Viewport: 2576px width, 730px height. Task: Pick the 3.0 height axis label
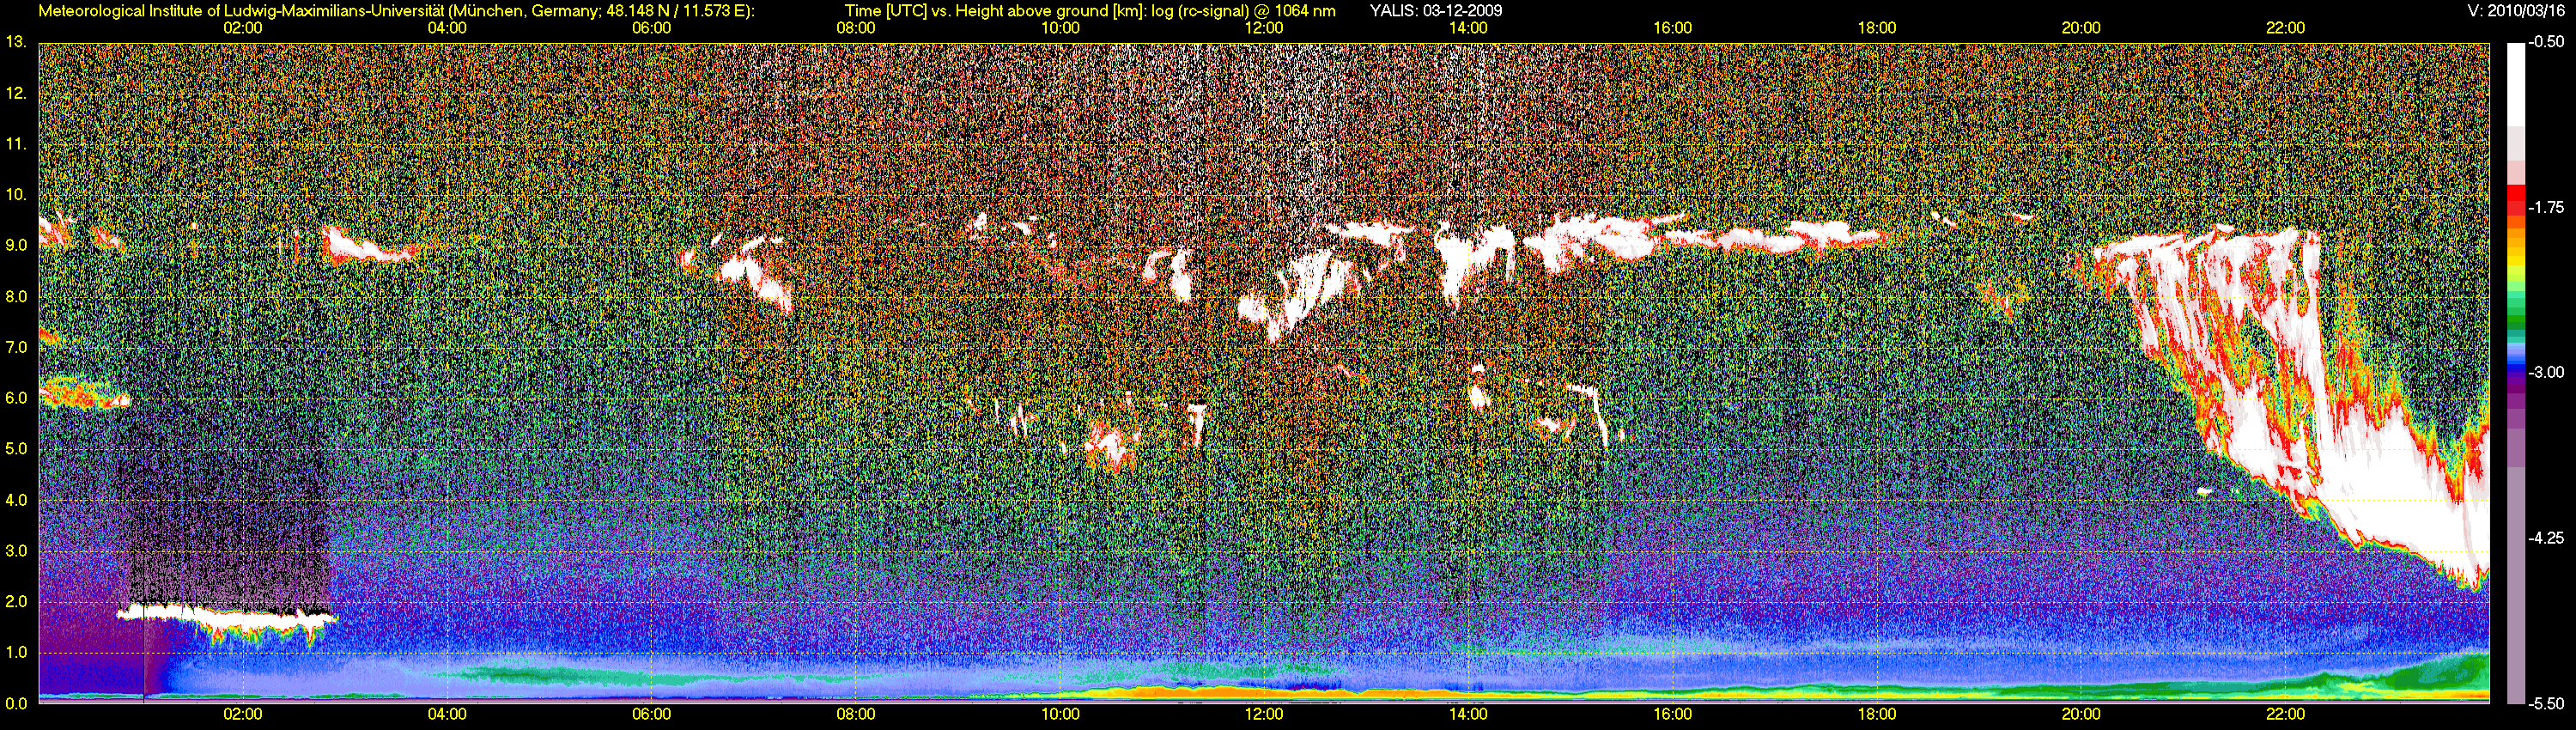16,551
